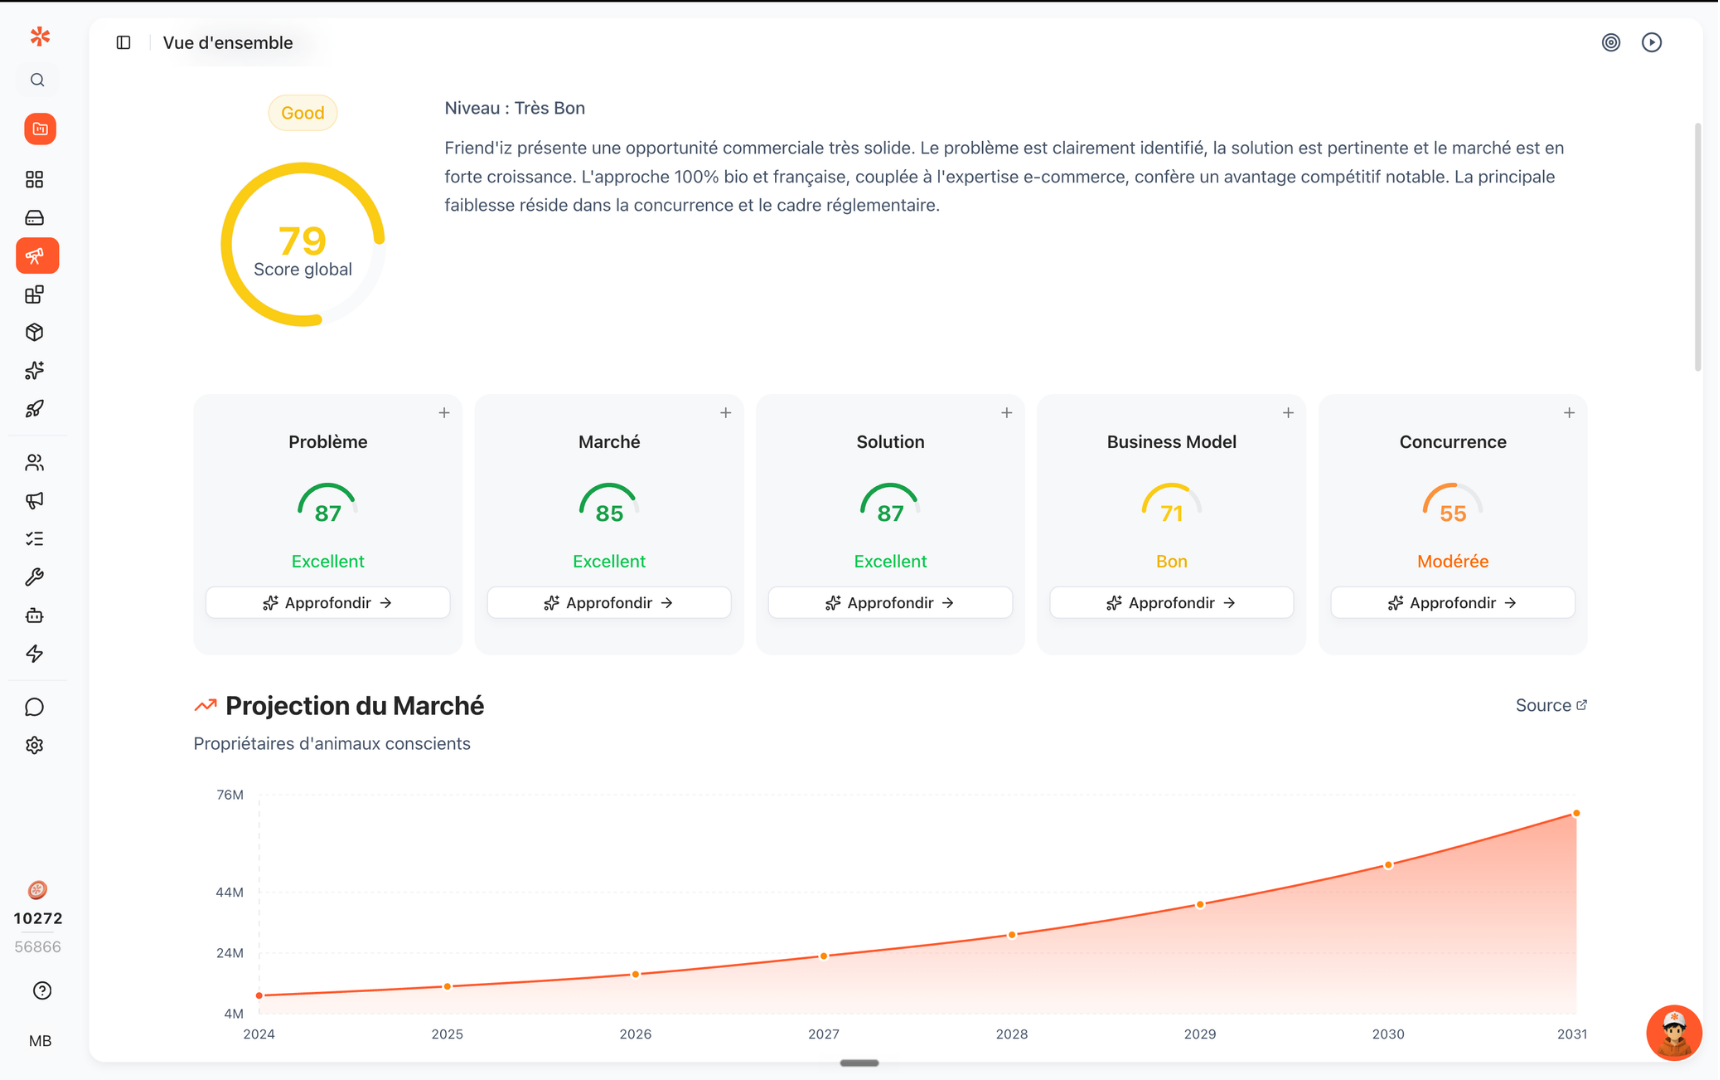Click the Projection du Marché heading
Viewport: 1720px width, 1080px height.
(355, 706)
